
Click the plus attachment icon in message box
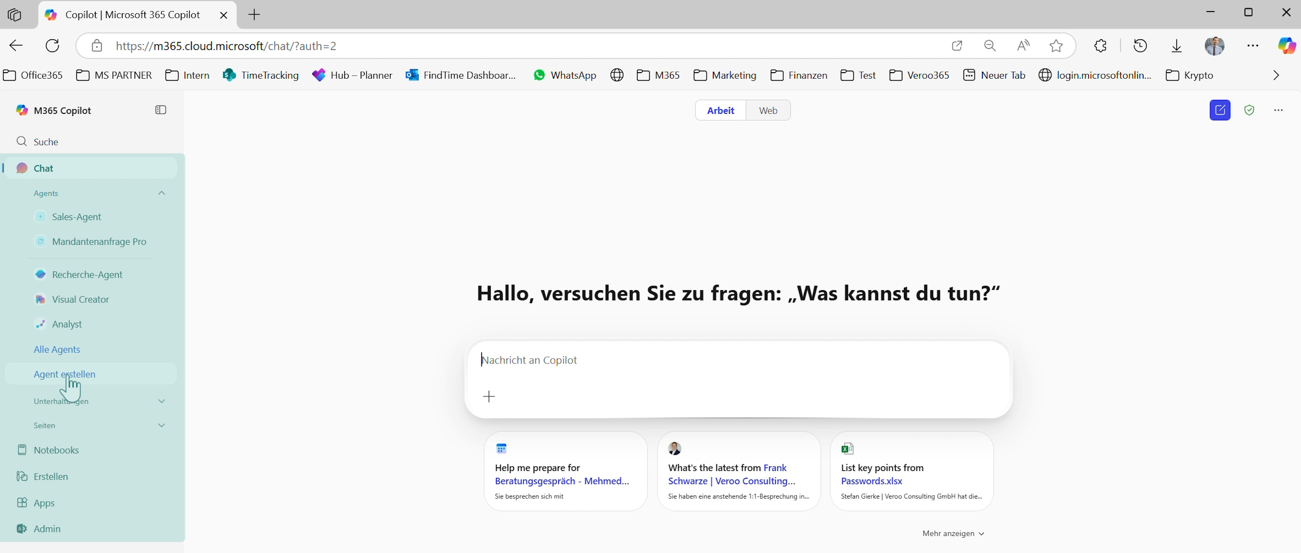[489, 397]
